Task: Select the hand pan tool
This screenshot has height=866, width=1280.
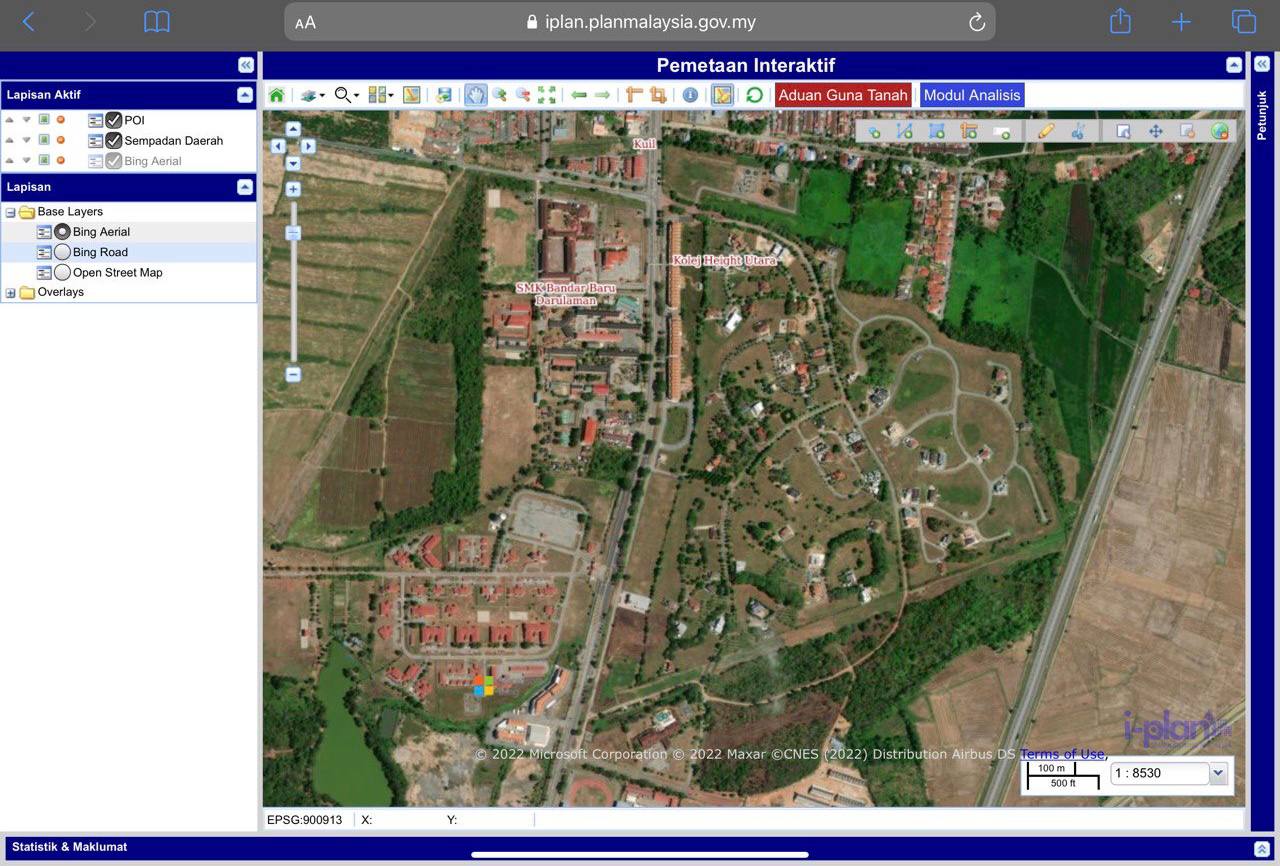Action: (x=475, y=95)
